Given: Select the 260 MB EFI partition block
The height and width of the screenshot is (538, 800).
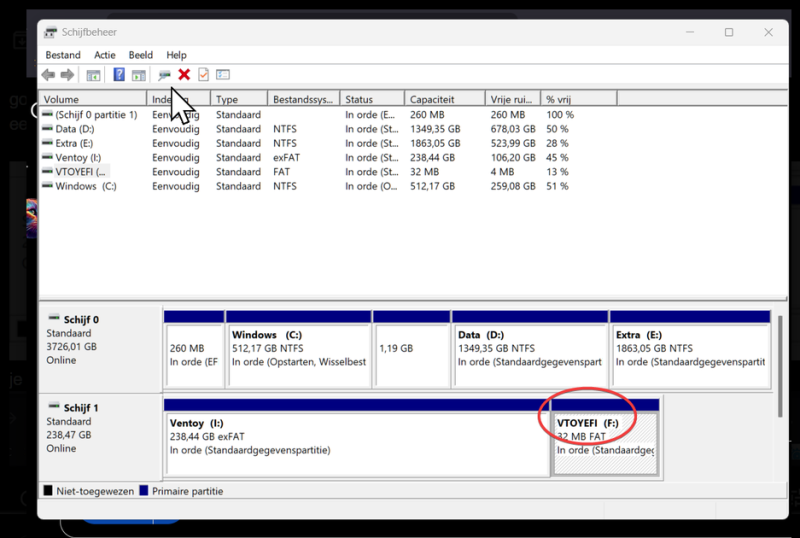Looking at the screenshot, I should pos(194,350).
